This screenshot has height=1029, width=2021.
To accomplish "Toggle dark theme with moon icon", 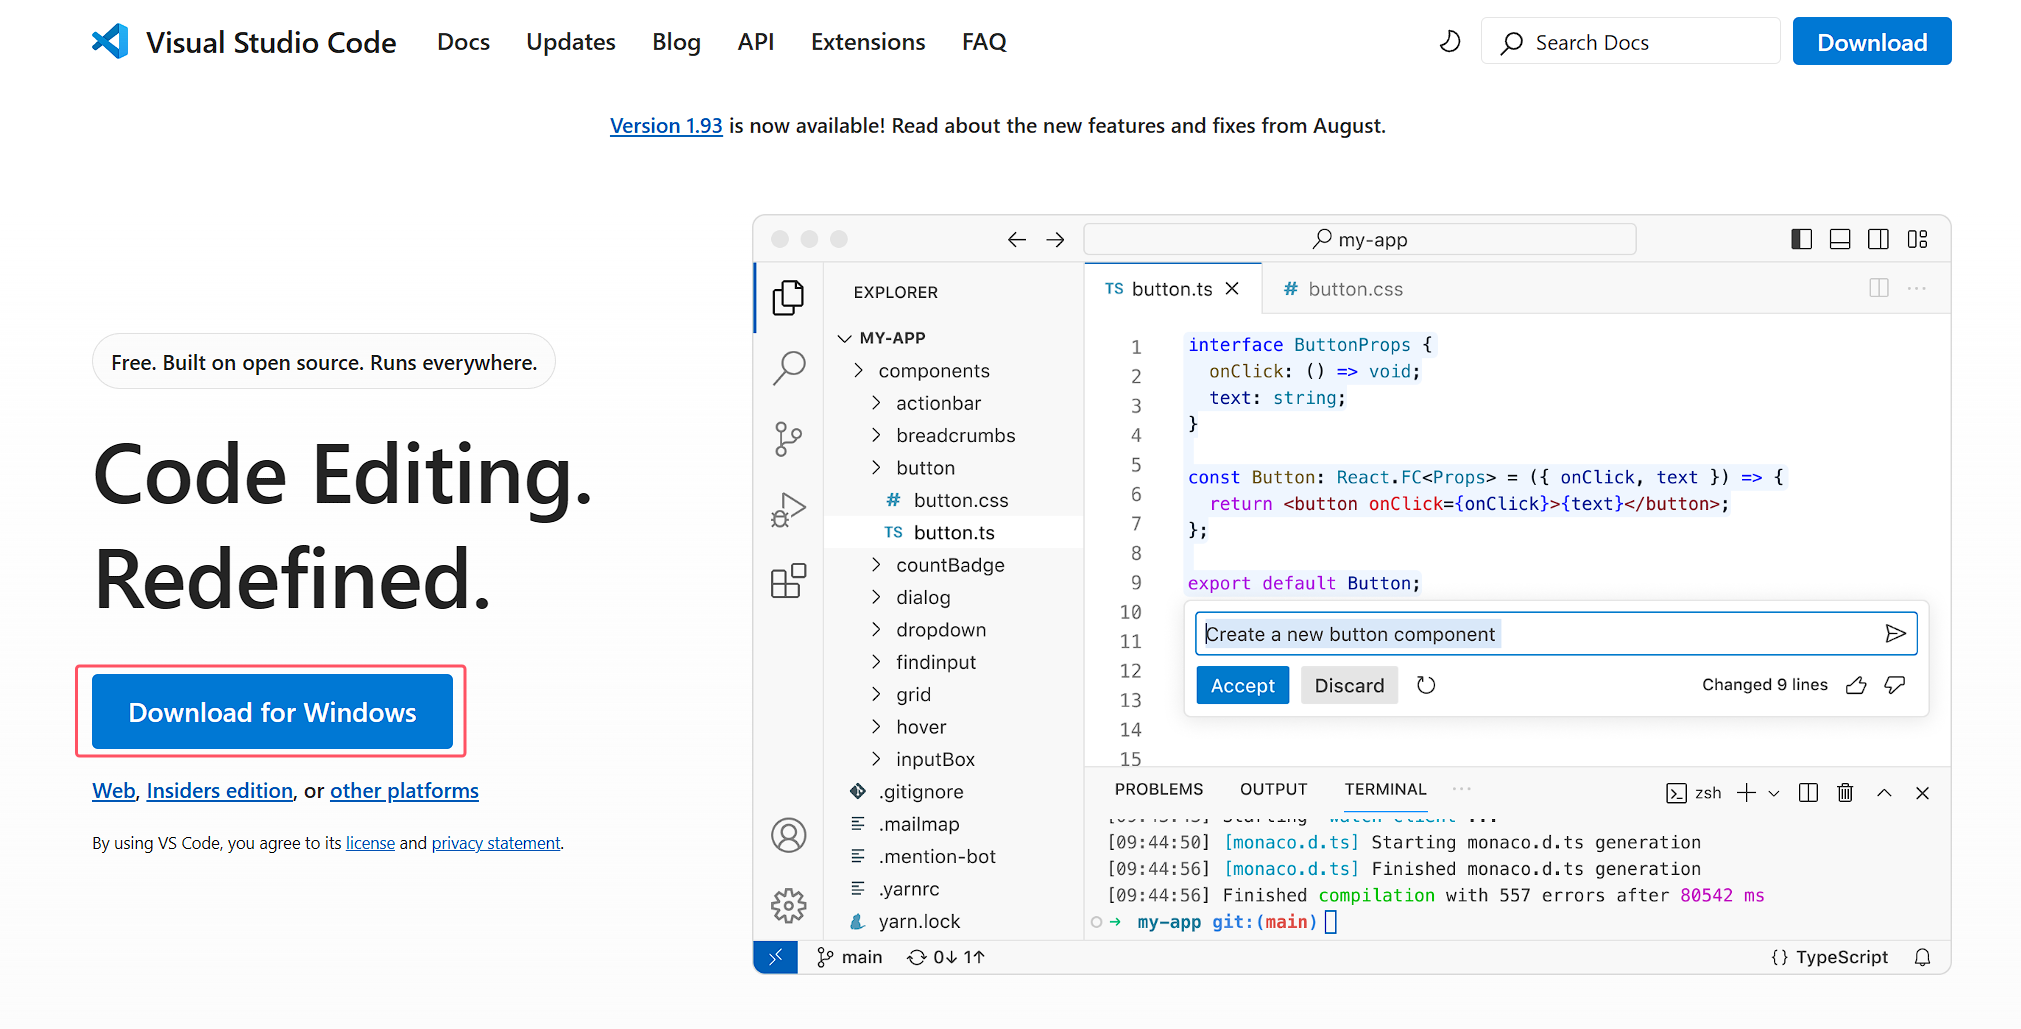I will pos(1449,42).
